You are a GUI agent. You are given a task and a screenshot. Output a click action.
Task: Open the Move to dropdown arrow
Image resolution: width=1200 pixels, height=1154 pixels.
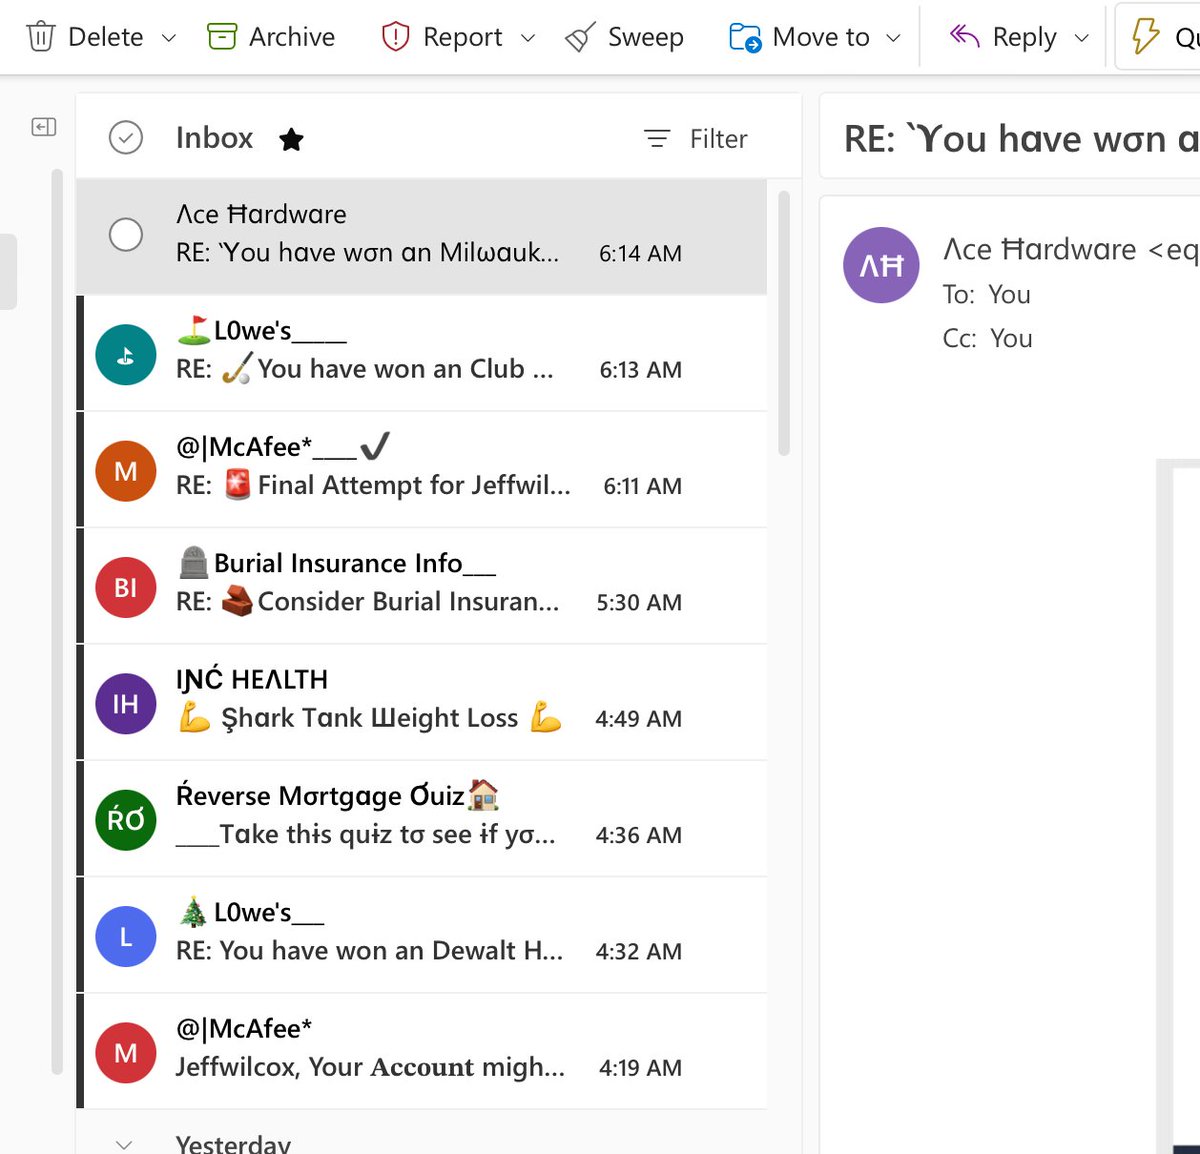[x=894, y=38]
